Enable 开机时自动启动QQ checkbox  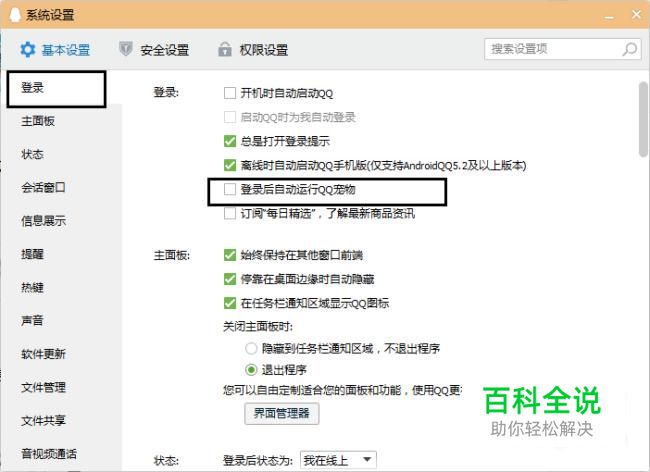230,93
